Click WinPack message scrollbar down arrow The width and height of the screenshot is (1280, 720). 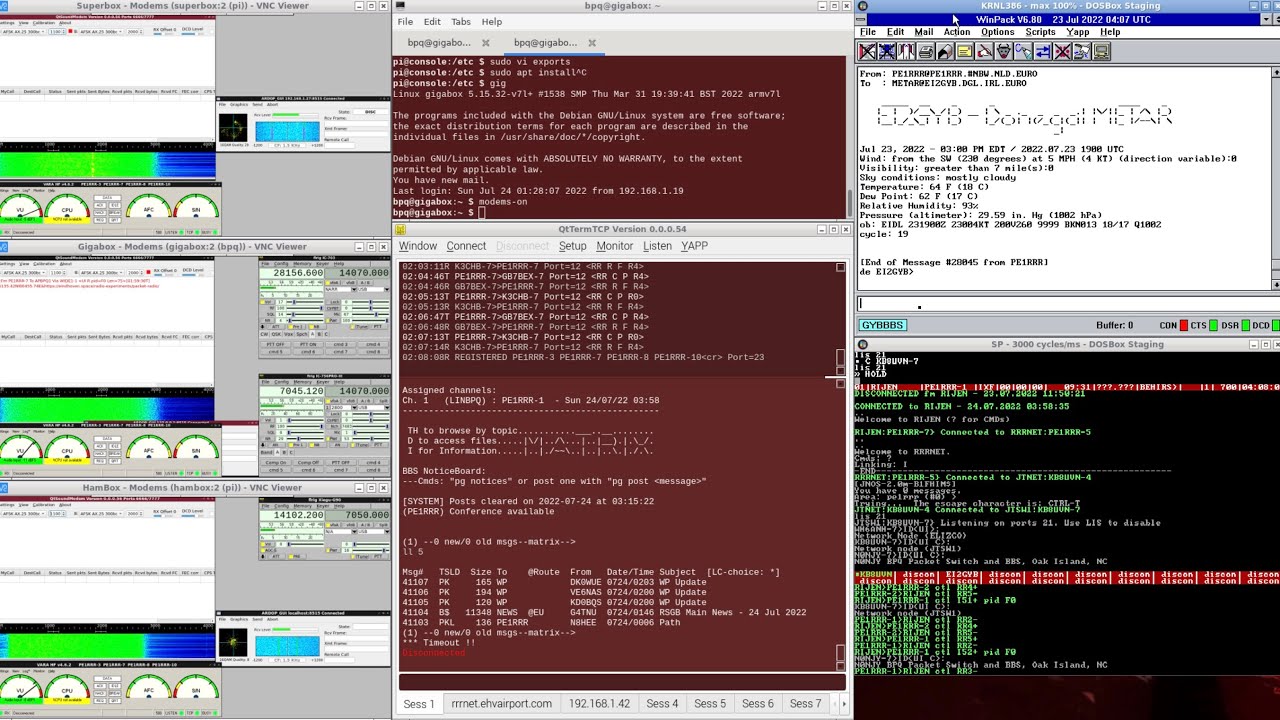click(x=1274, y=285)
